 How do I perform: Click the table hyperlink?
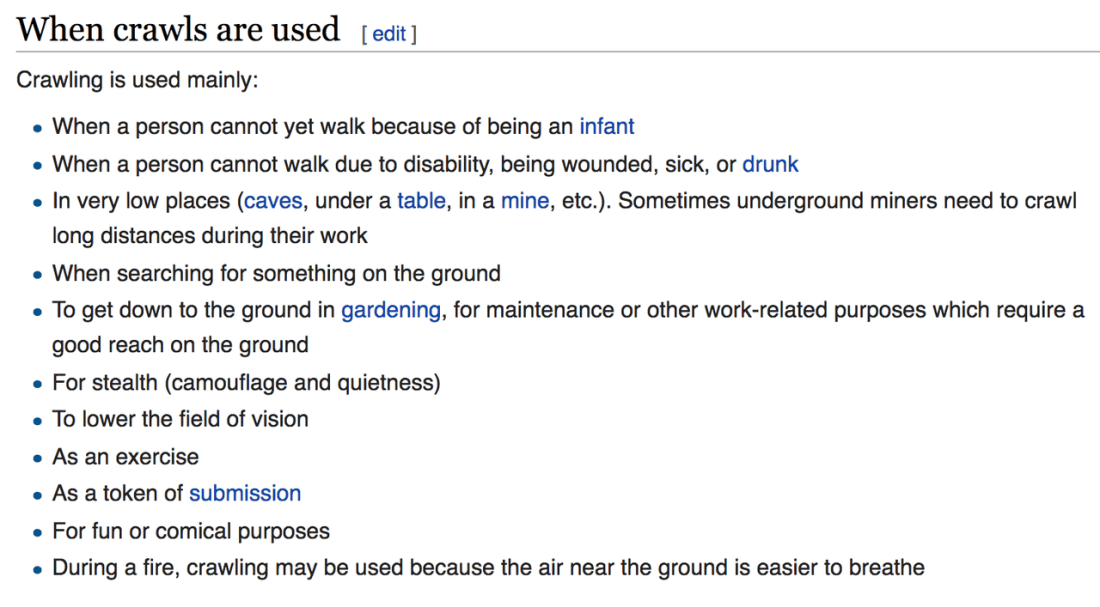point(421,201)
